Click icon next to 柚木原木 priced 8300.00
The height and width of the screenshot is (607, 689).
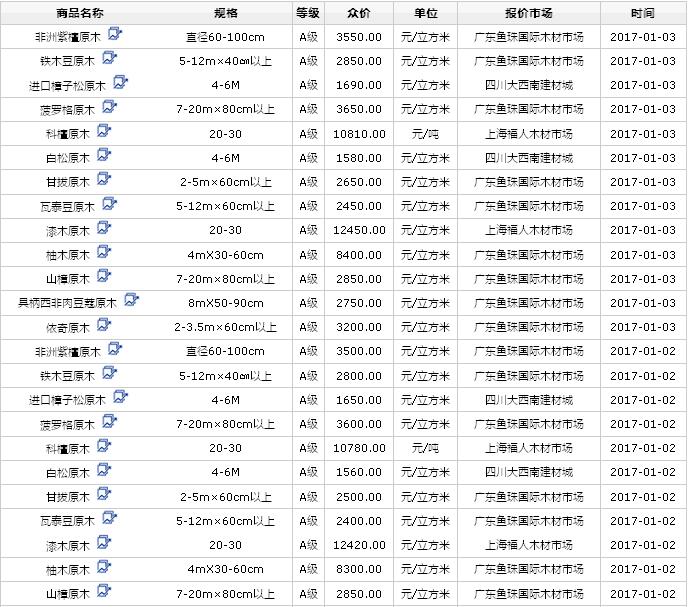click(x=104, y=567)
